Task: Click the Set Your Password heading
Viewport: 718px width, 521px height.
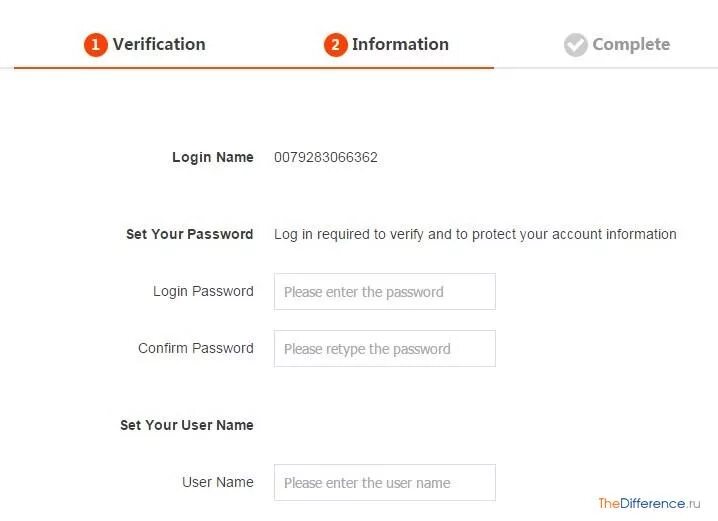Action: tap(189, 234)
